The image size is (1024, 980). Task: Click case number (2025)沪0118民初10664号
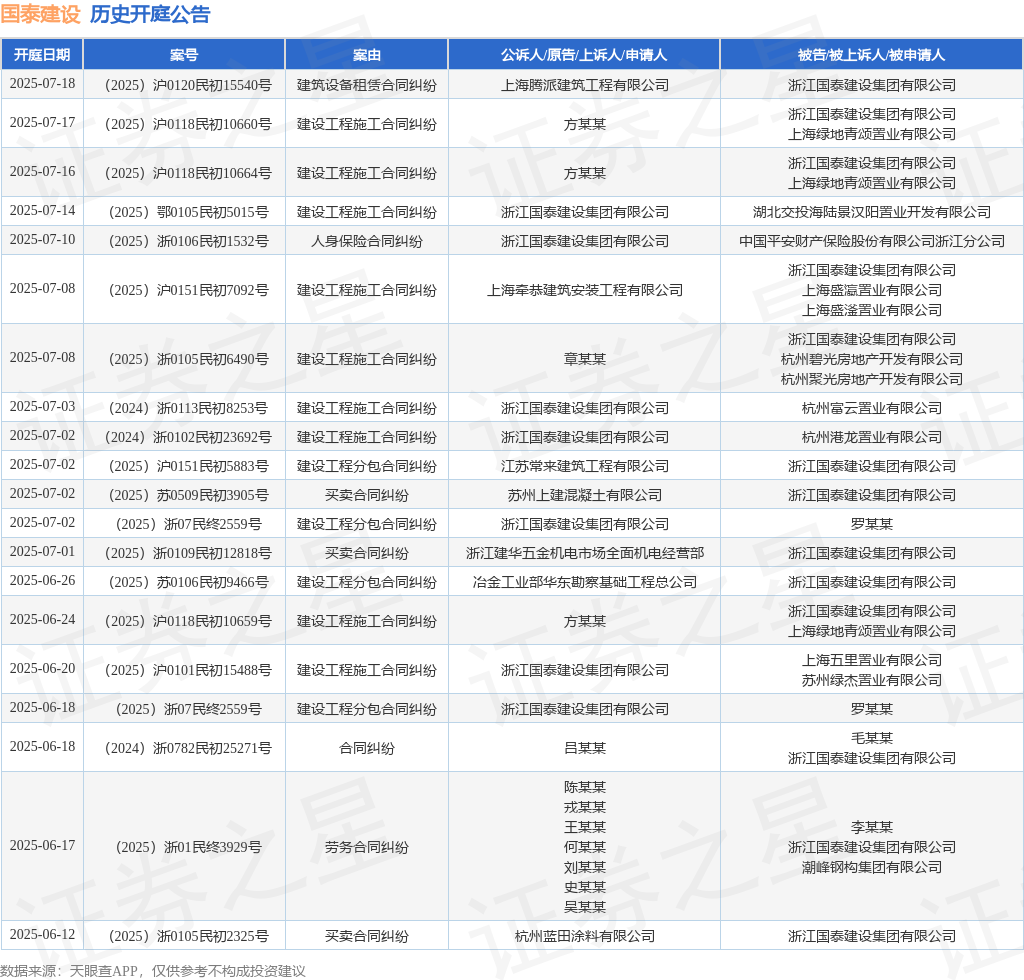[x=188, y=173]
